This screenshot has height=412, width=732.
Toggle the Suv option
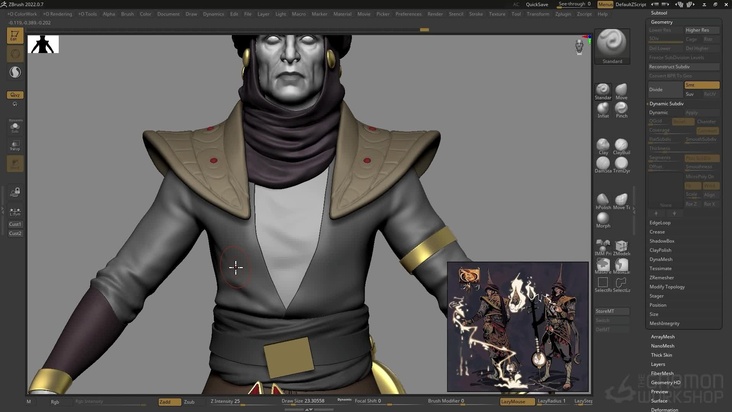pos(691,94)
